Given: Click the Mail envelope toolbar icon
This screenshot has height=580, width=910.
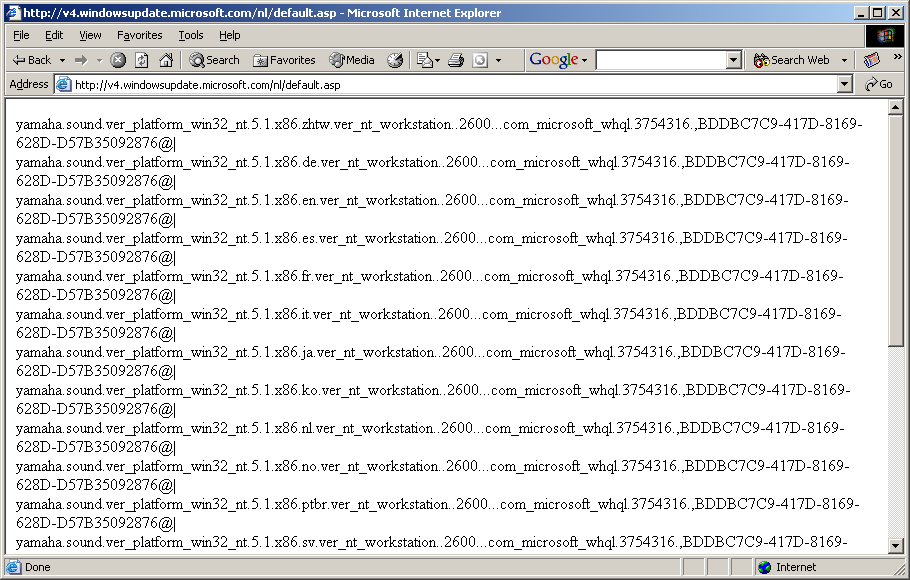Looking at the screenshot, I should pos(425,60).
